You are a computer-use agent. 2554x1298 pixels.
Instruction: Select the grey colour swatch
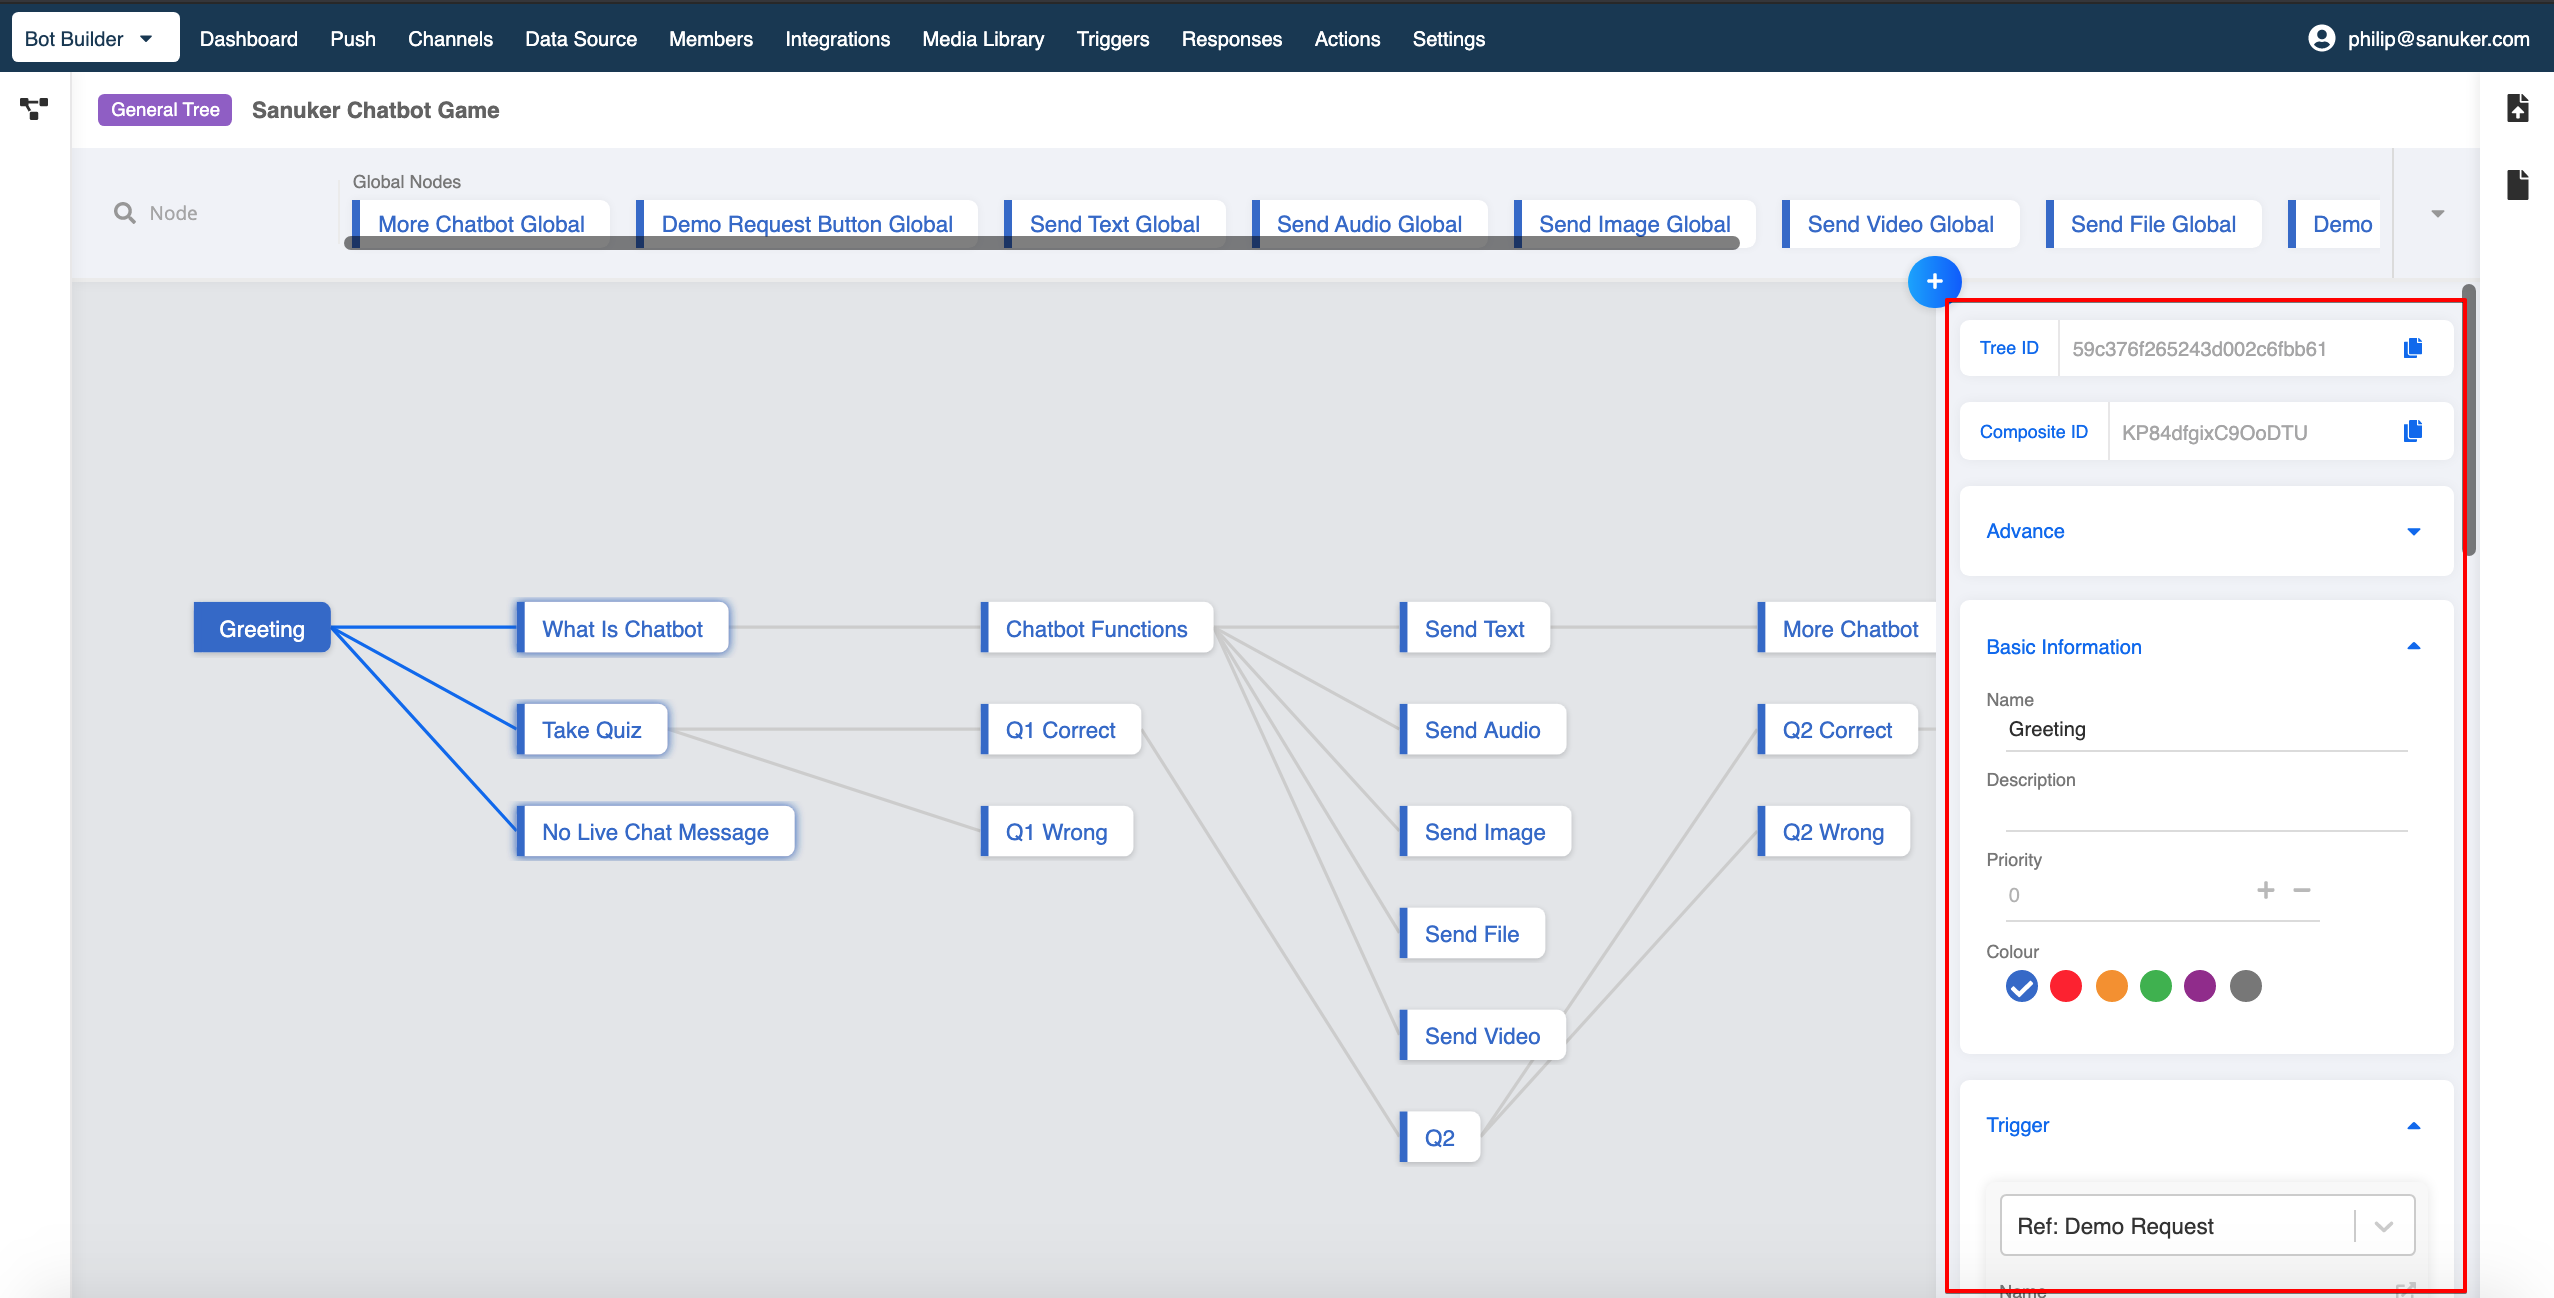coord(2245,986)
